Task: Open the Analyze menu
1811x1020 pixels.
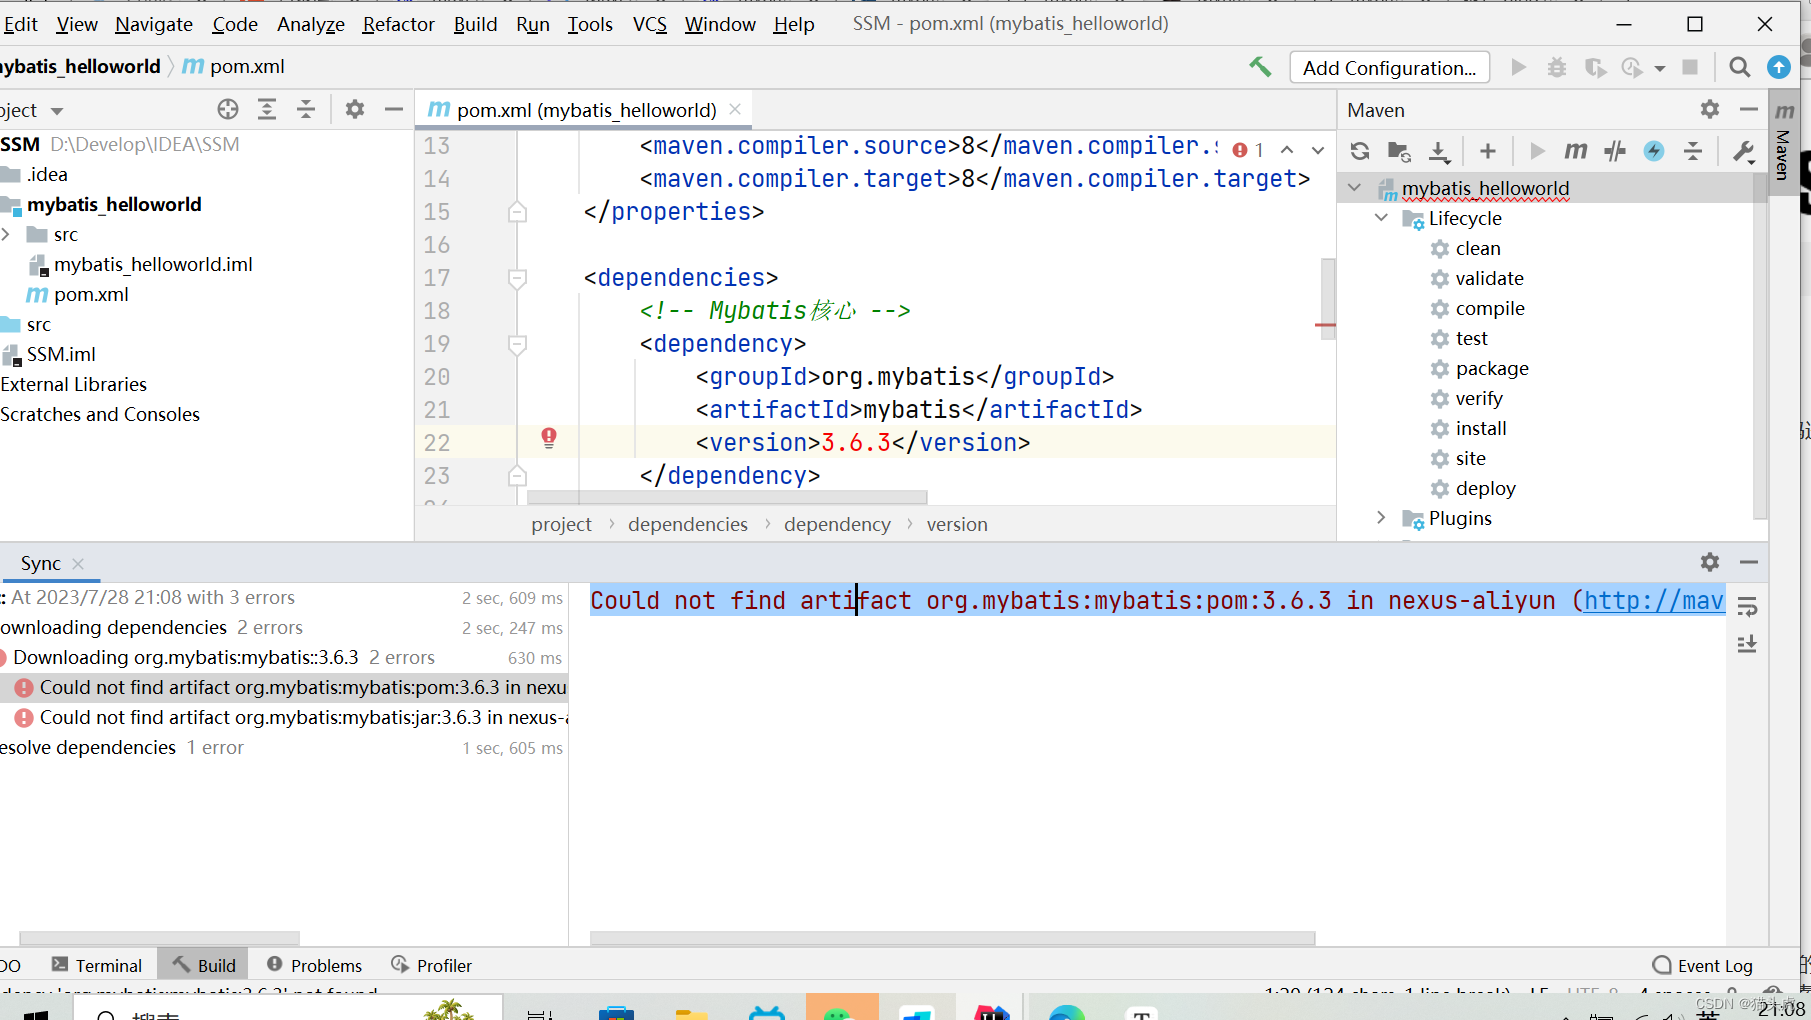Action: pyautogui.click(x=311, y=24)
